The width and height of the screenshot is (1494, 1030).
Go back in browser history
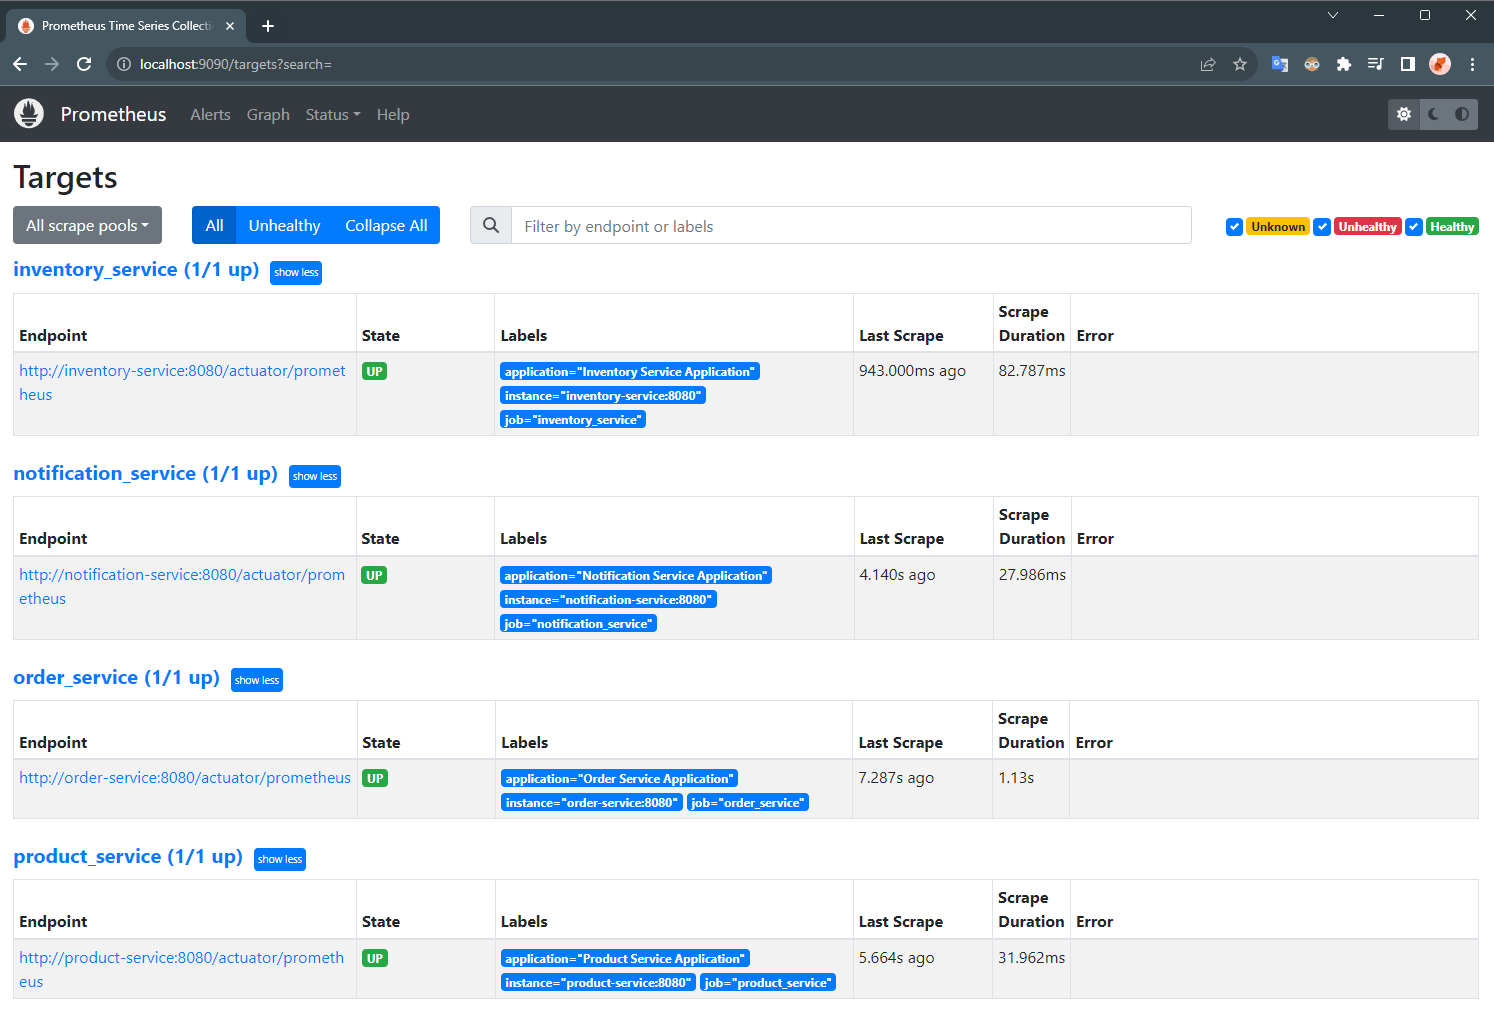coord(20,64)
